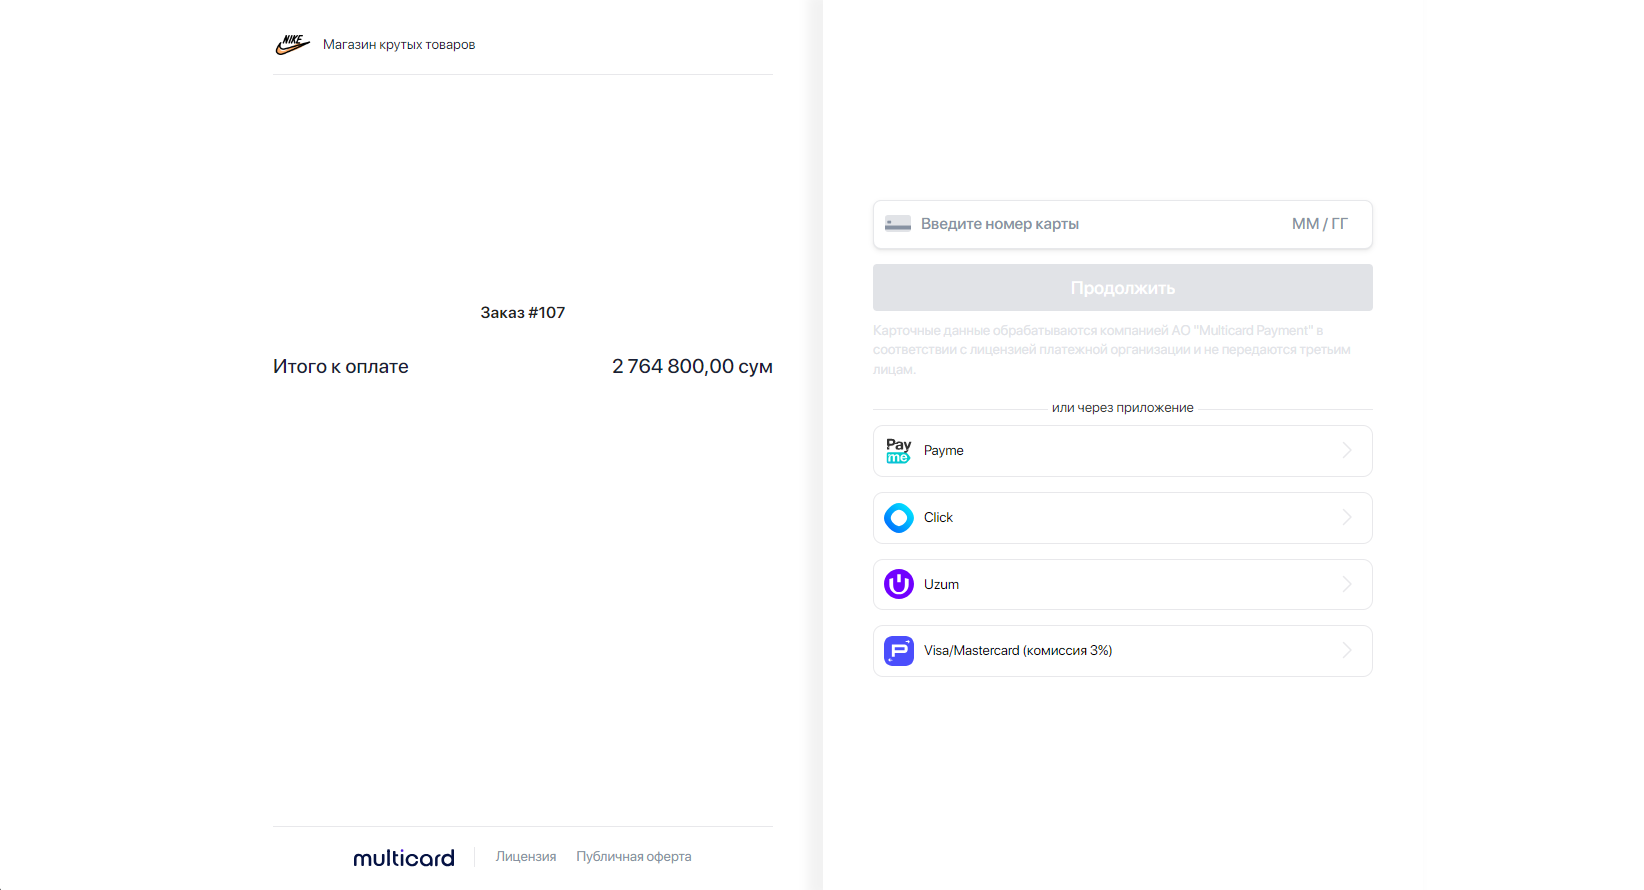Screen dimensions: 1644x890
Task: Choose Visa/Mastercard (комиссия 3%) label
Action: (1017, 651)
